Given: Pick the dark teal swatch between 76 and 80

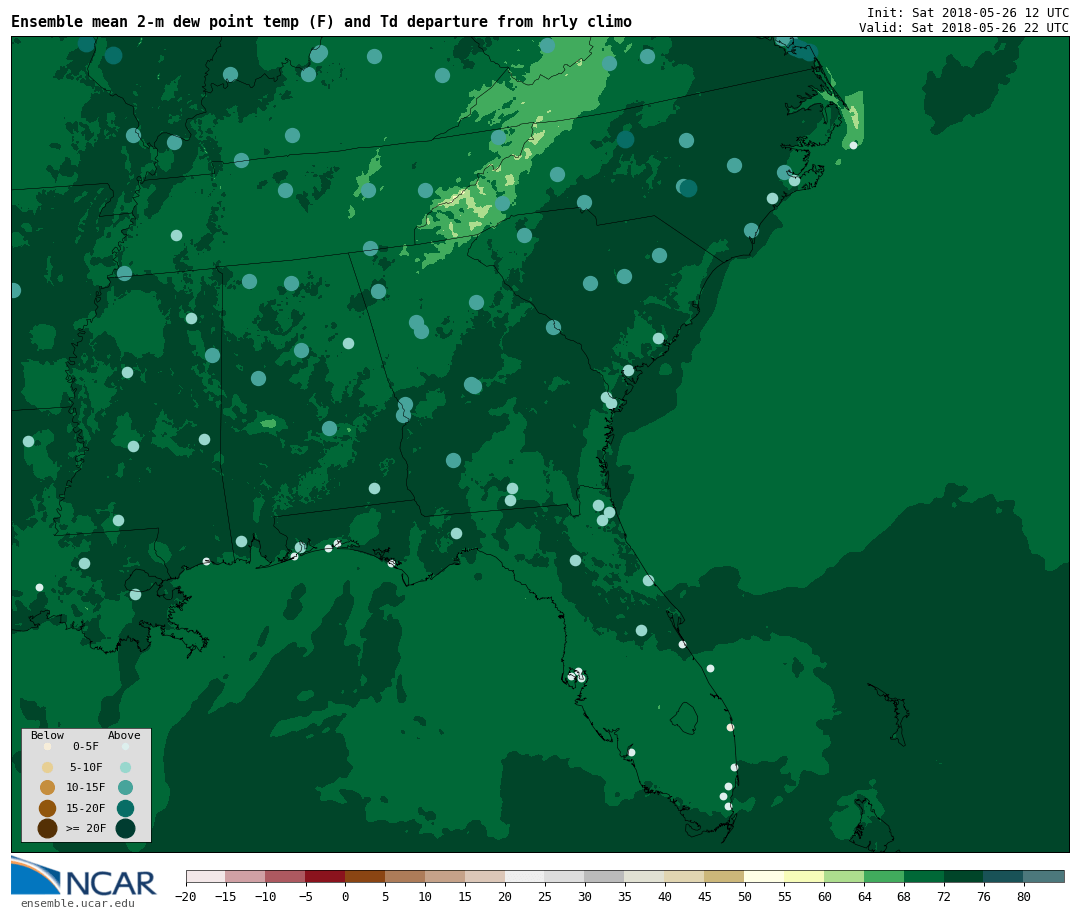Looking at the screenshot, I should click(x=1005, y=876).
